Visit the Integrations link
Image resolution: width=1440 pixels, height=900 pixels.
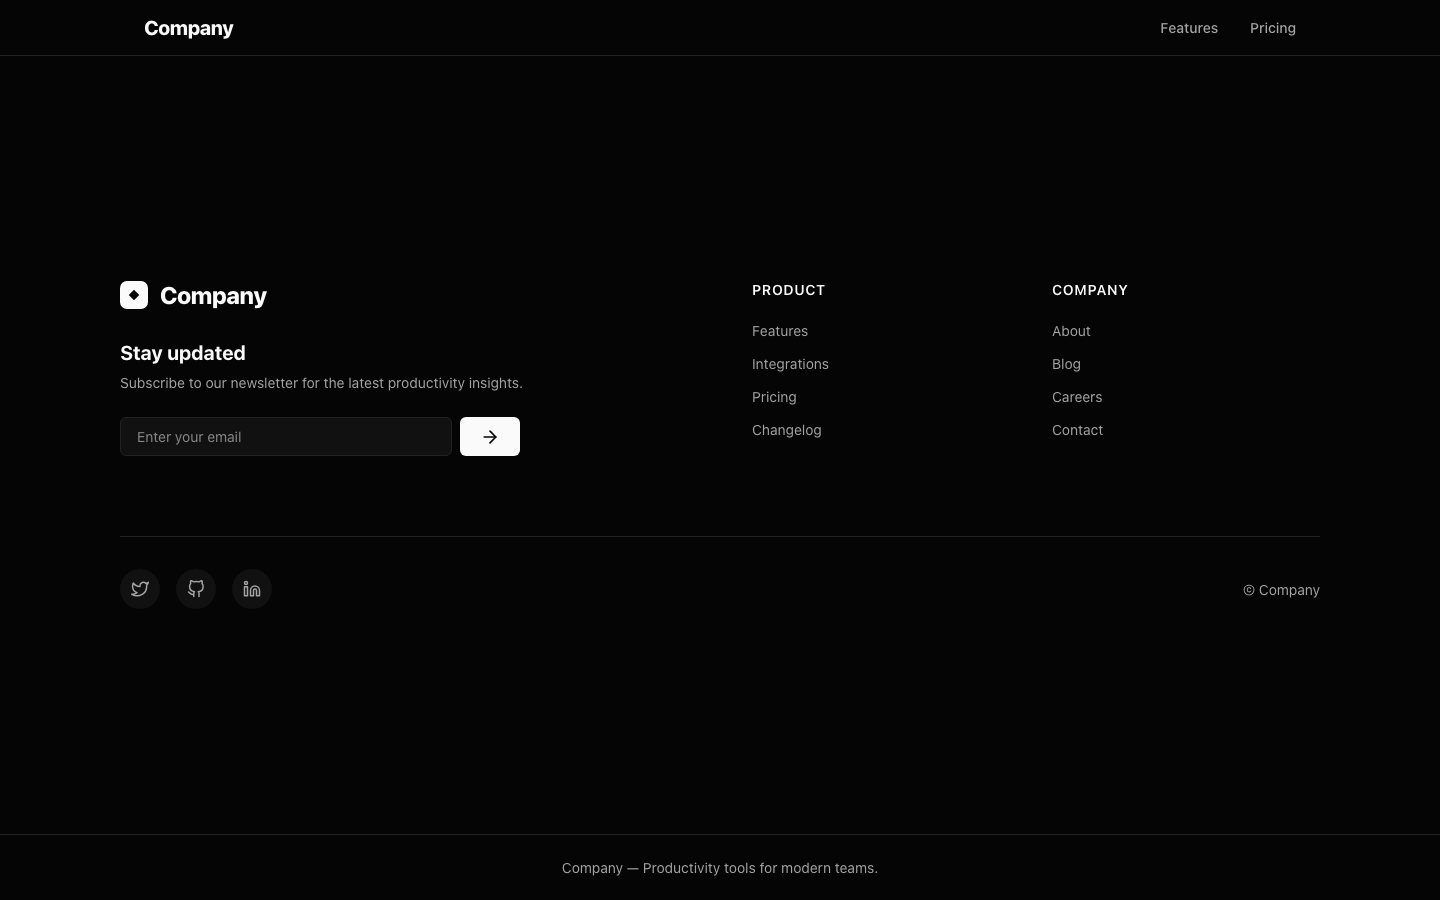[x=790, y=364]
